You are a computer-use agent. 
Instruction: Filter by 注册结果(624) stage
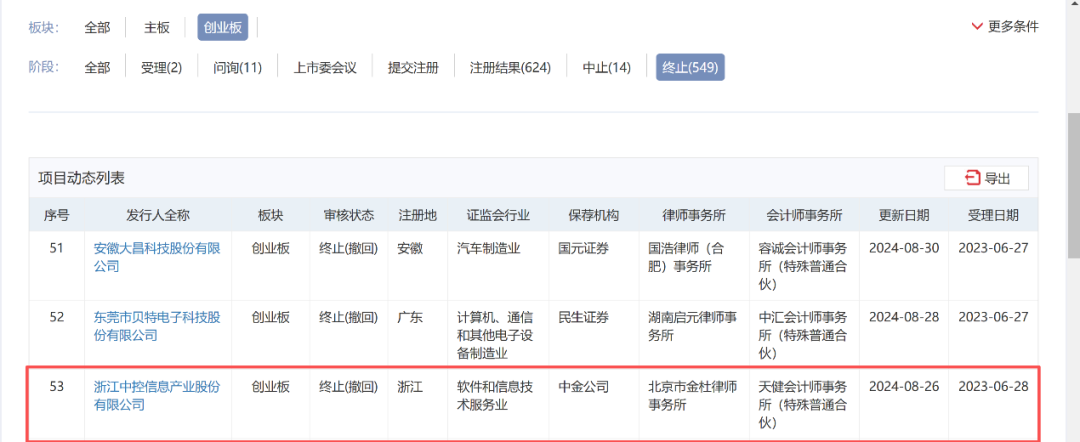[510, 68]
